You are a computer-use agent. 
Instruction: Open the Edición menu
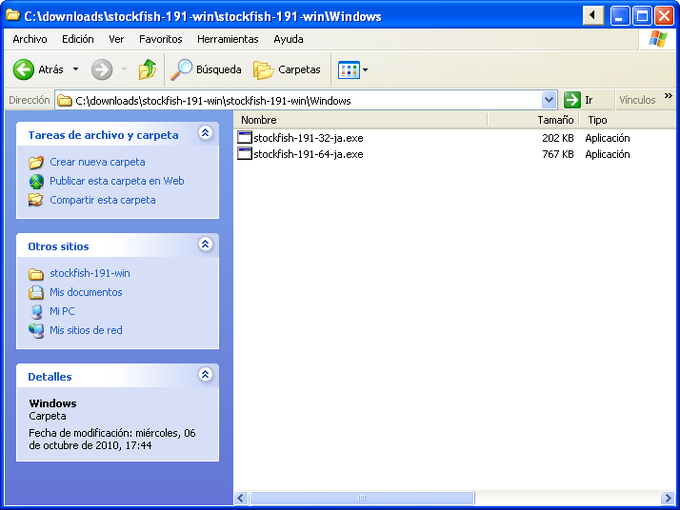click(78, 39)
